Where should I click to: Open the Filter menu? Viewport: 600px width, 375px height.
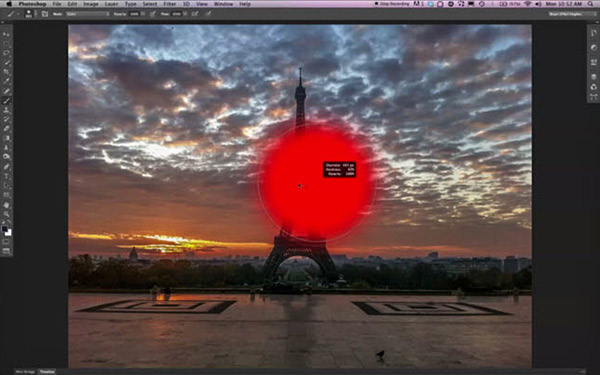pos(170,4)
